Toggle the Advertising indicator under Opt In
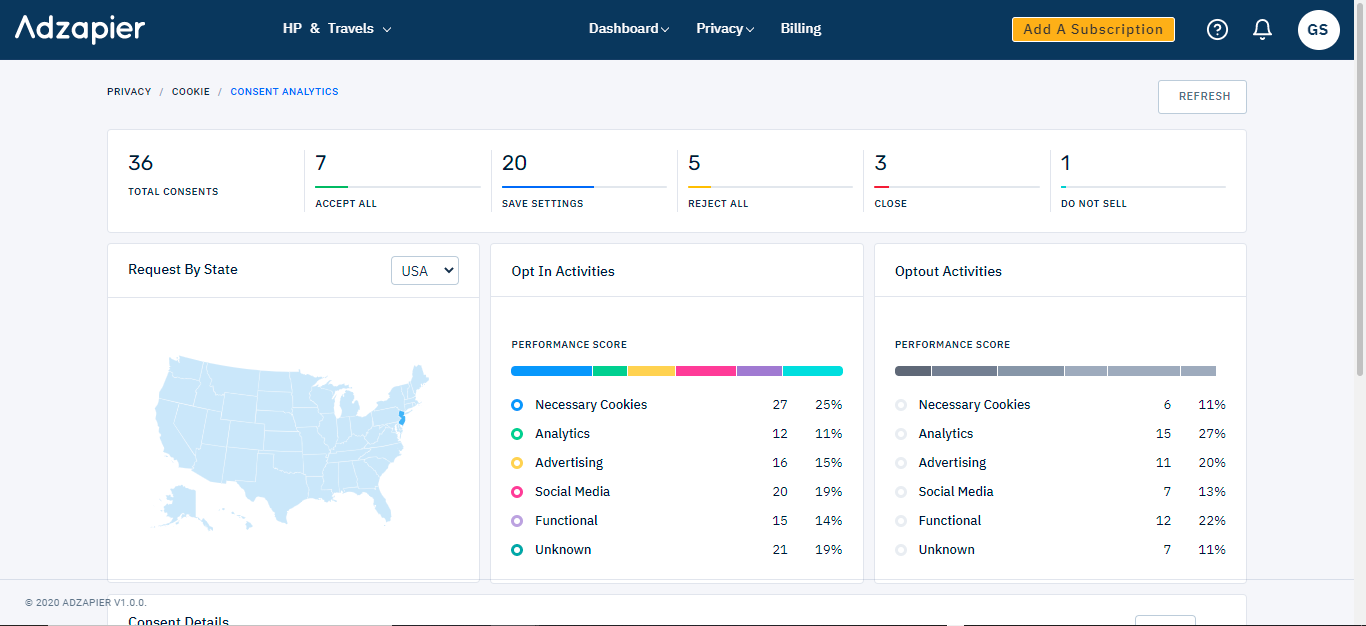 coord(516,462)
